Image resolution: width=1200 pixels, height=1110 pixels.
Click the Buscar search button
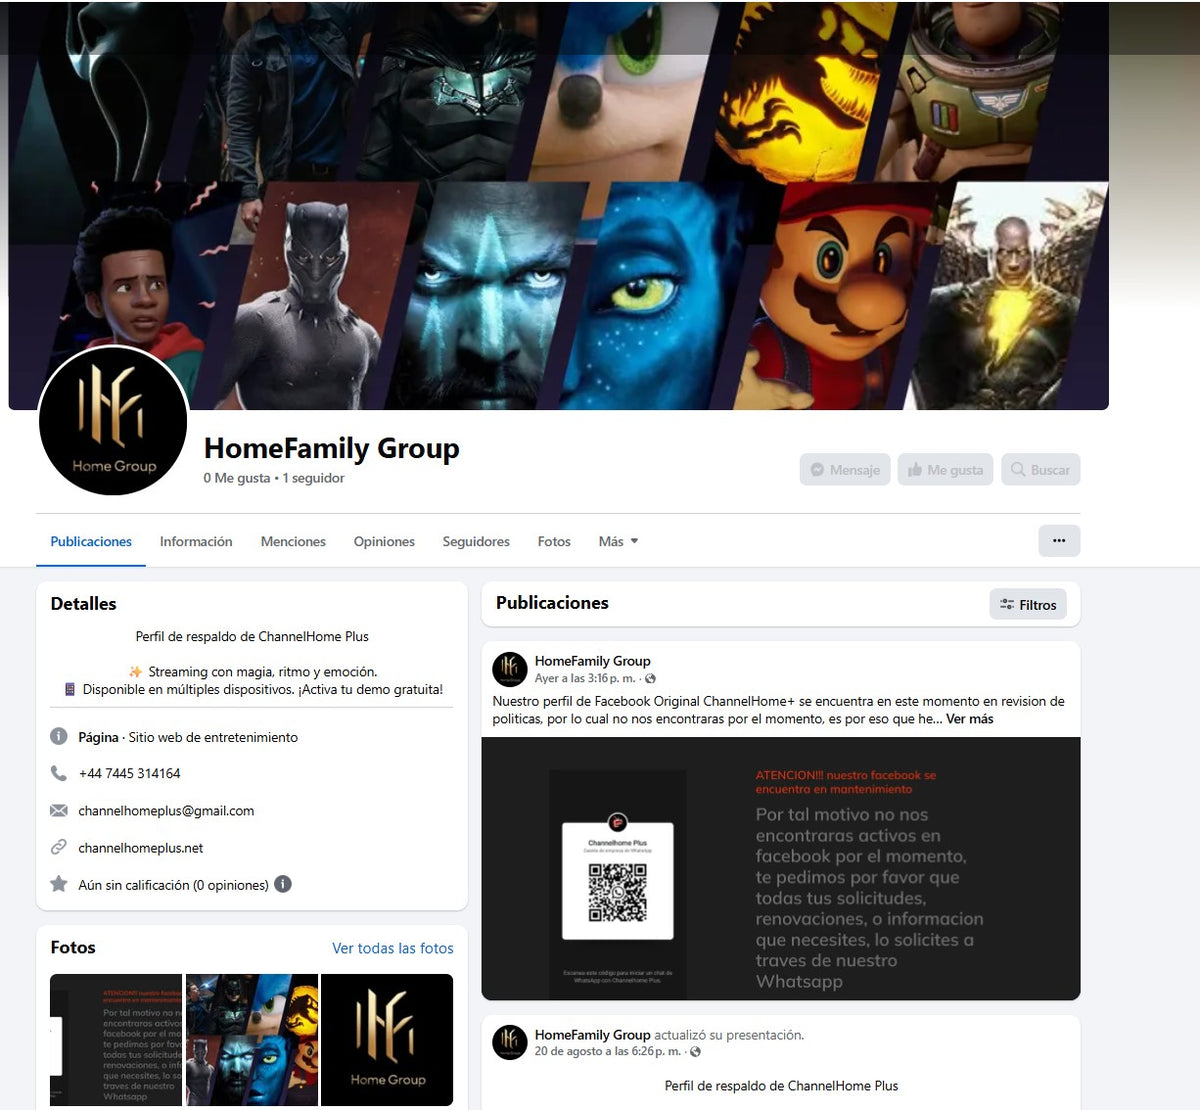point(1040,470)
